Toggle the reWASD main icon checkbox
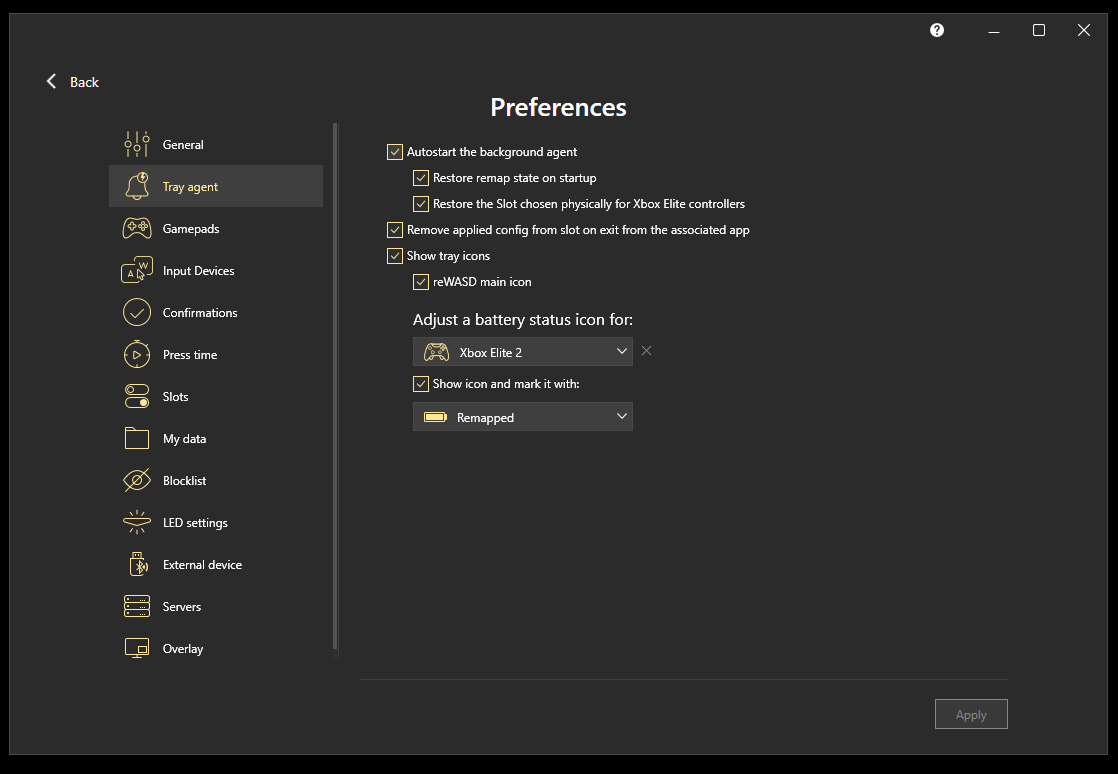Screen dimensions: 1118x774 (421, 282)
